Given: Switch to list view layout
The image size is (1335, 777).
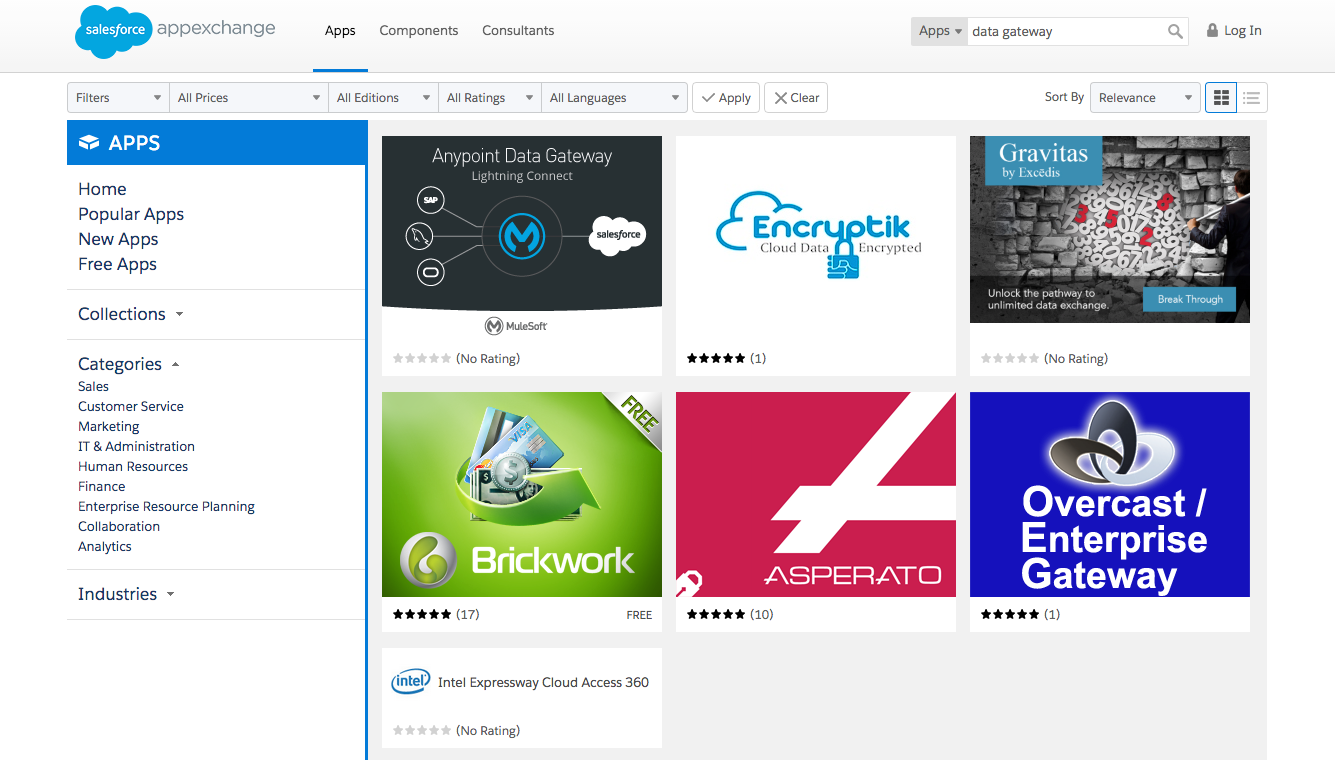Looking at the screenshot, I should (x=1252, y=97).
